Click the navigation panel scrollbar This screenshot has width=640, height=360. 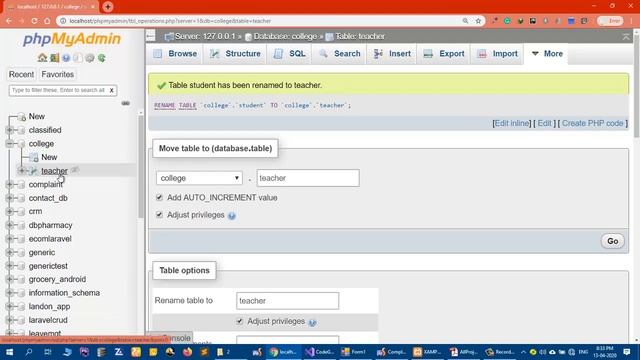coord(141,167)
